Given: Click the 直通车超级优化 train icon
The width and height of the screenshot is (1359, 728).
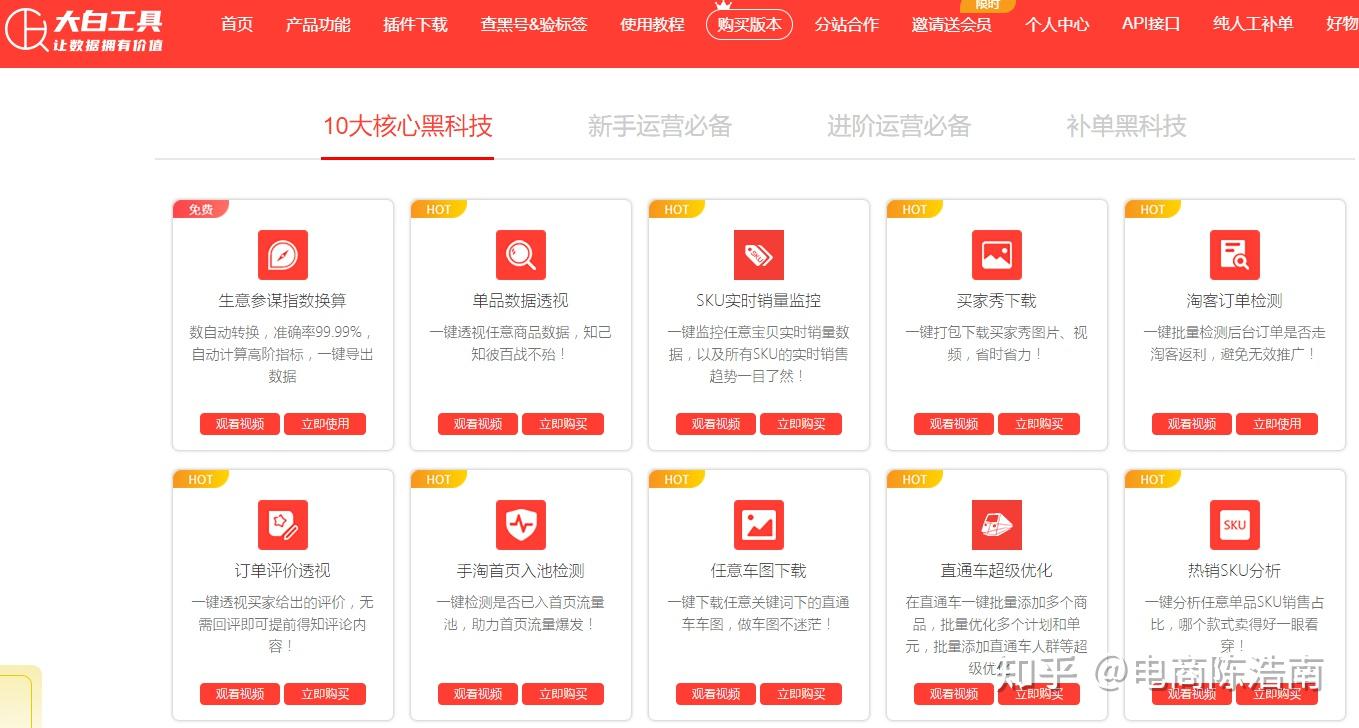Looking at the screenshot, I should tap(997, 525).
